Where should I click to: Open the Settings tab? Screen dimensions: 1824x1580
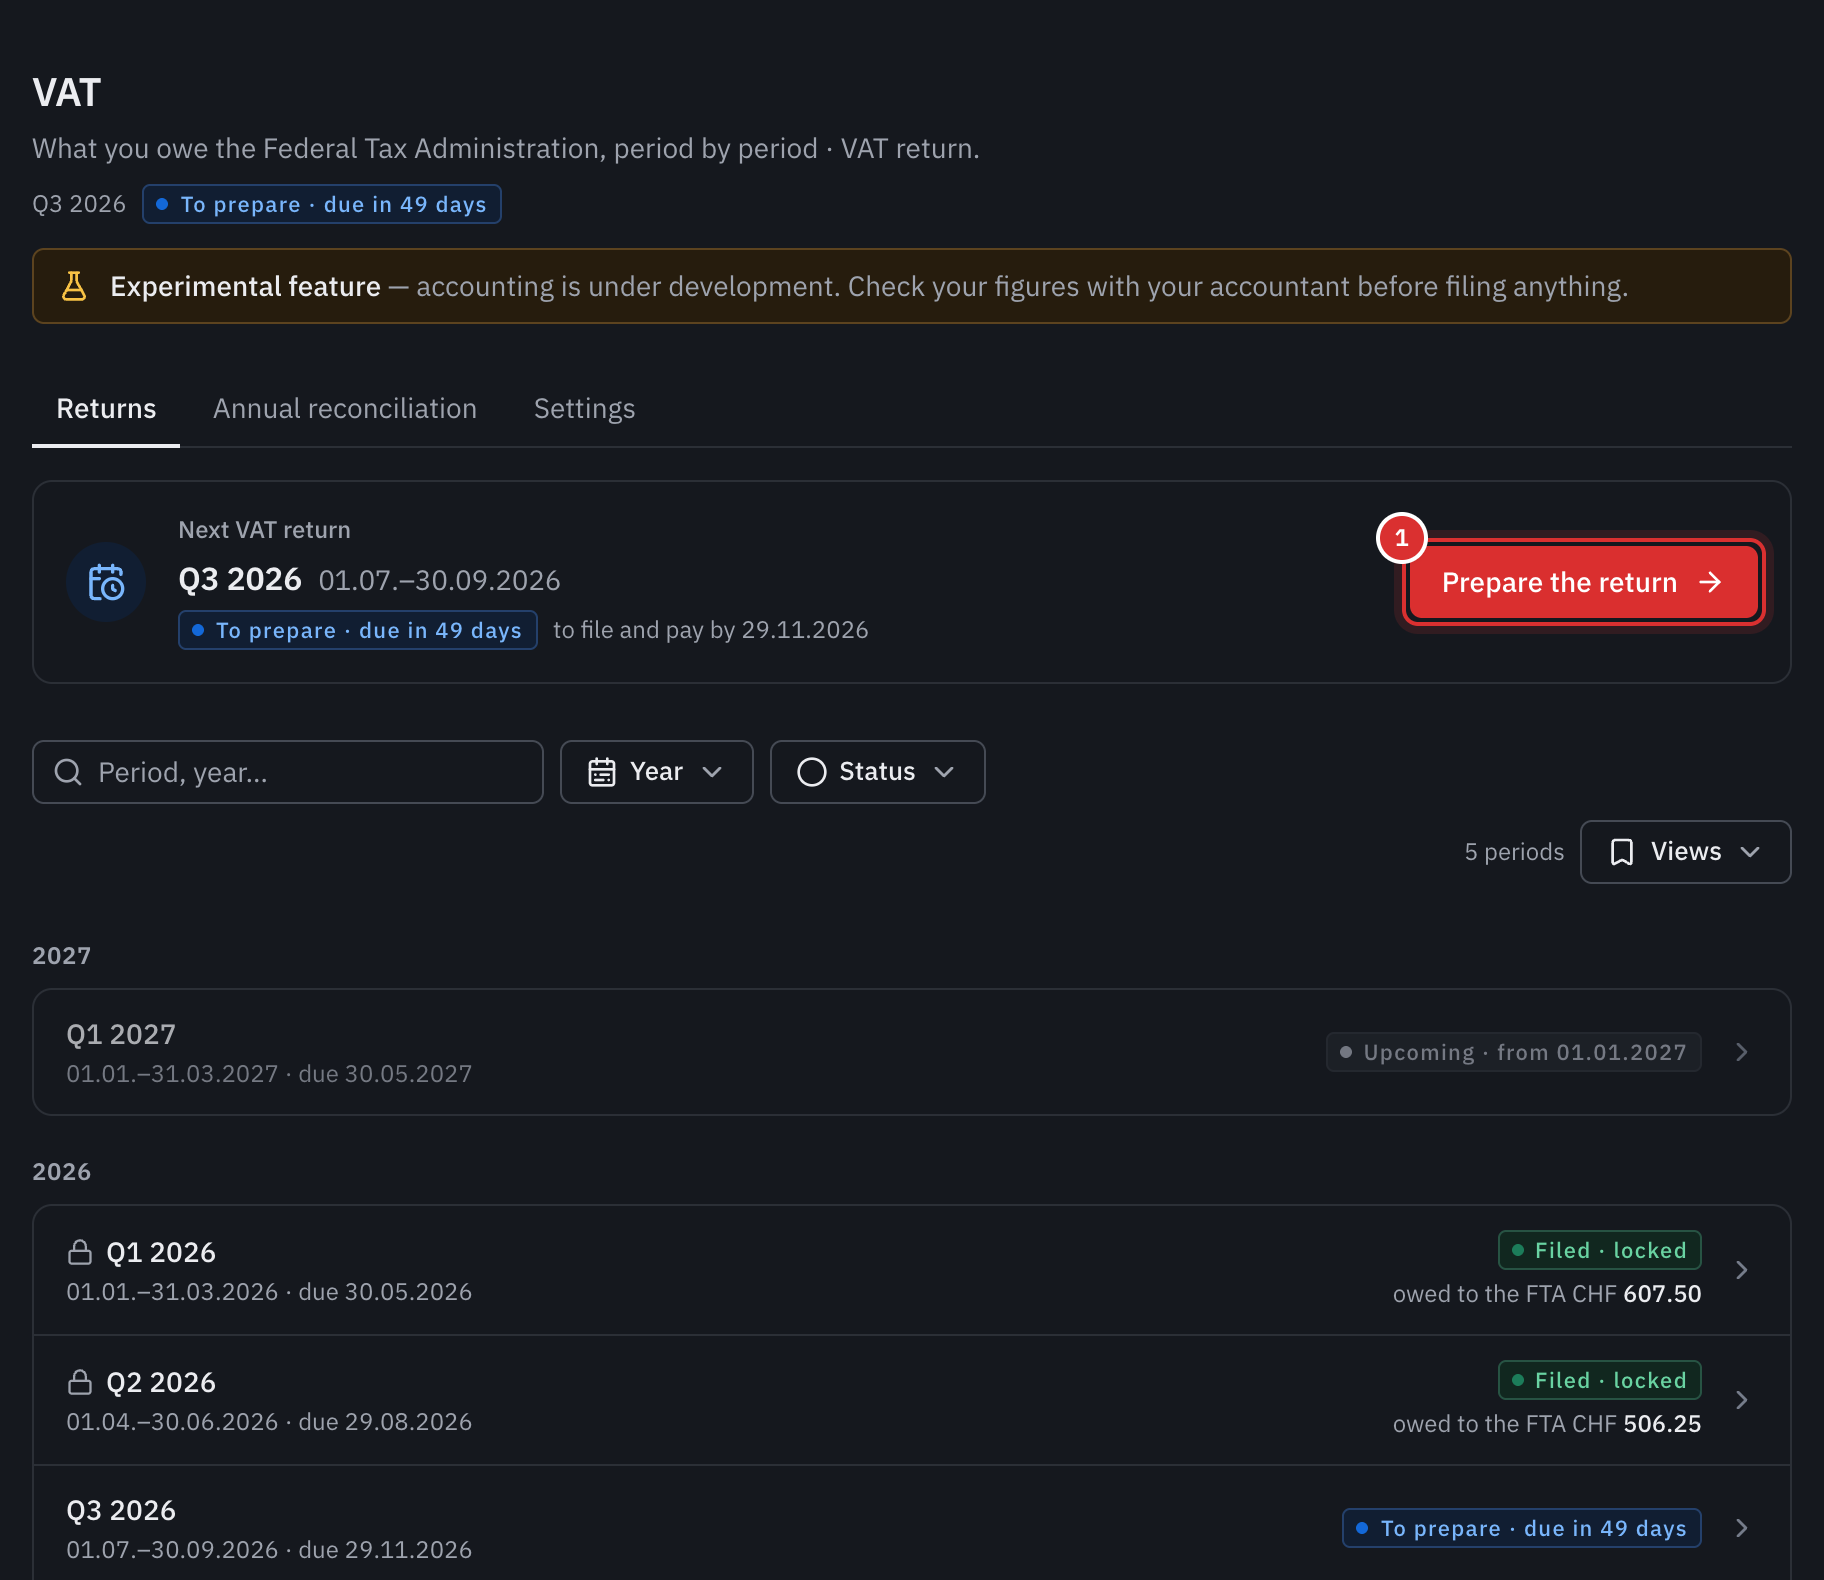(x=585, y=409)
